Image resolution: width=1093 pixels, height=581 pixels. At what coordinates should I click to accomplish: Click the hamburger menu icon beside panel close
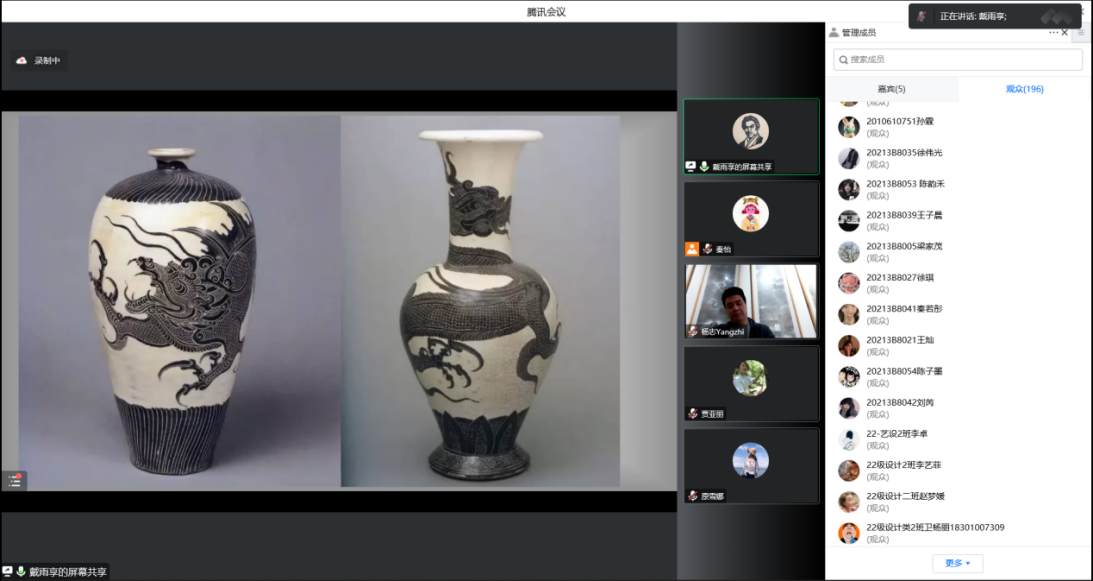(1081, 33)
